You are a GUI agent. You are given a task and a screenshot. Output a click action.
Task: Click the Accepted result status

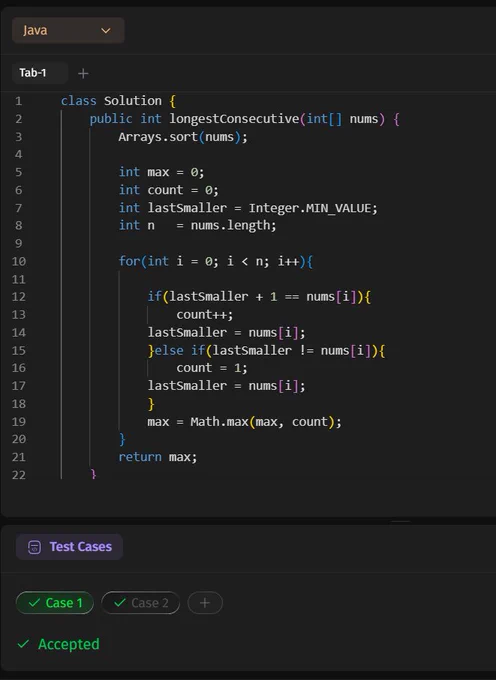tap(69, 644)
